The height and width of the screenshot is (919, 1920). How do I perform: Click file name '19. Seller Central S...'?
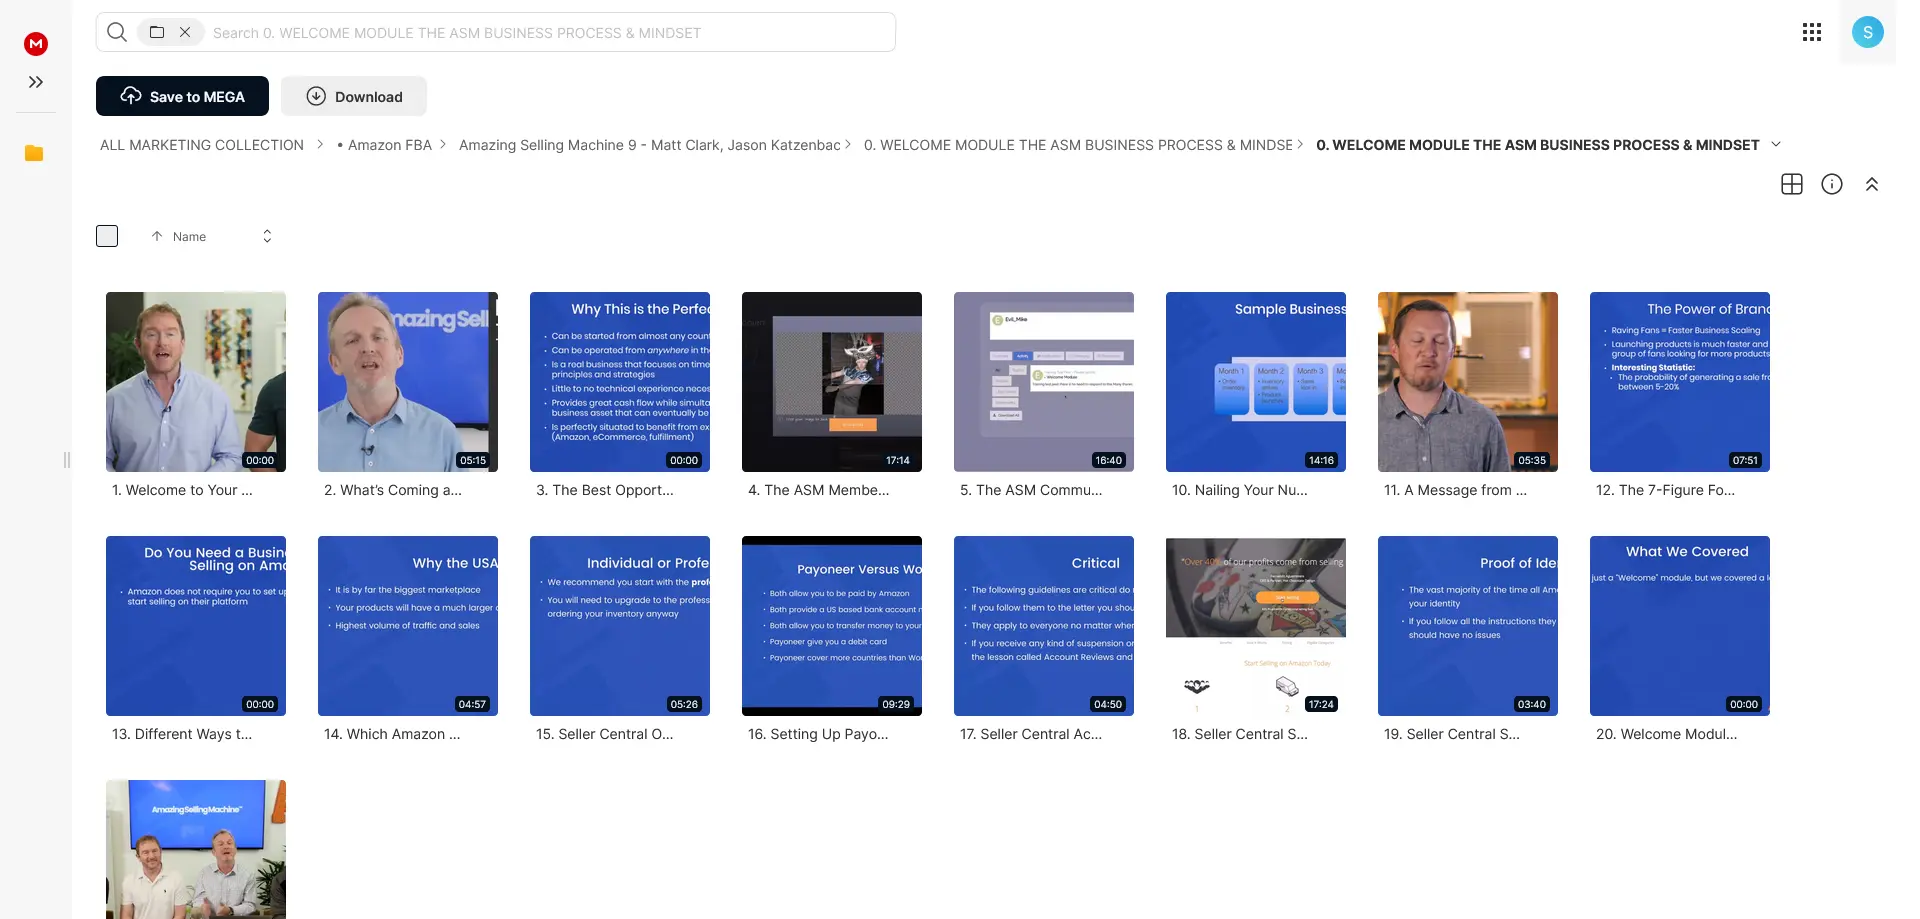click(1452, 734)
